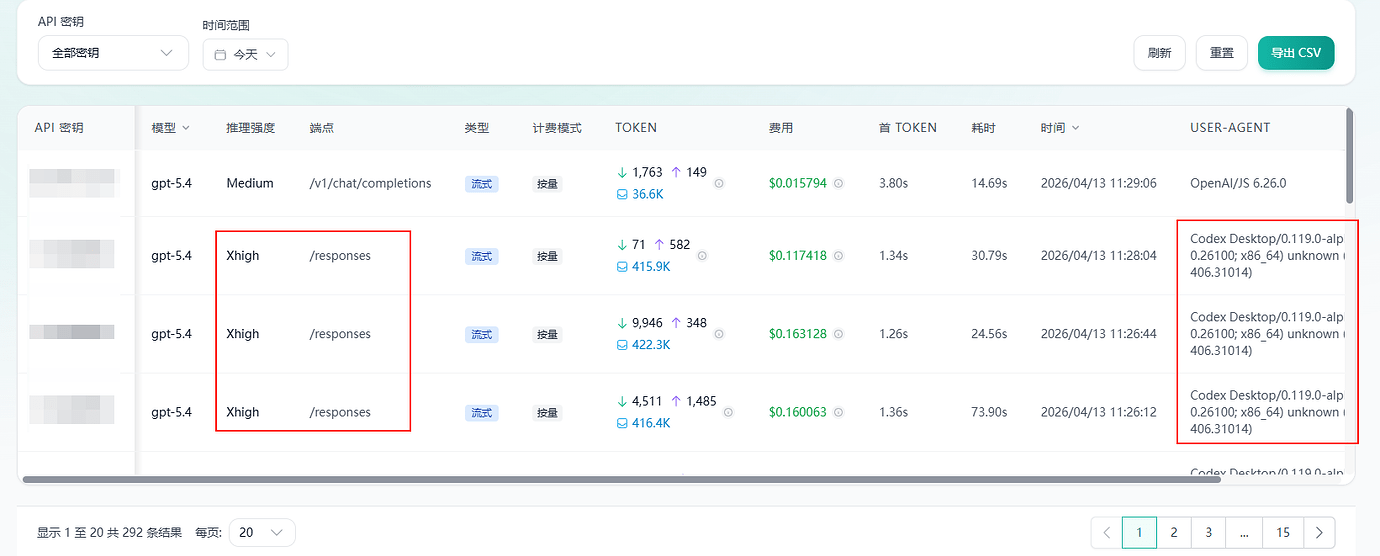Click the TOKEN column header
Image resolution: width=1380 pixels, height=556 pixels.
coord(636,128)
